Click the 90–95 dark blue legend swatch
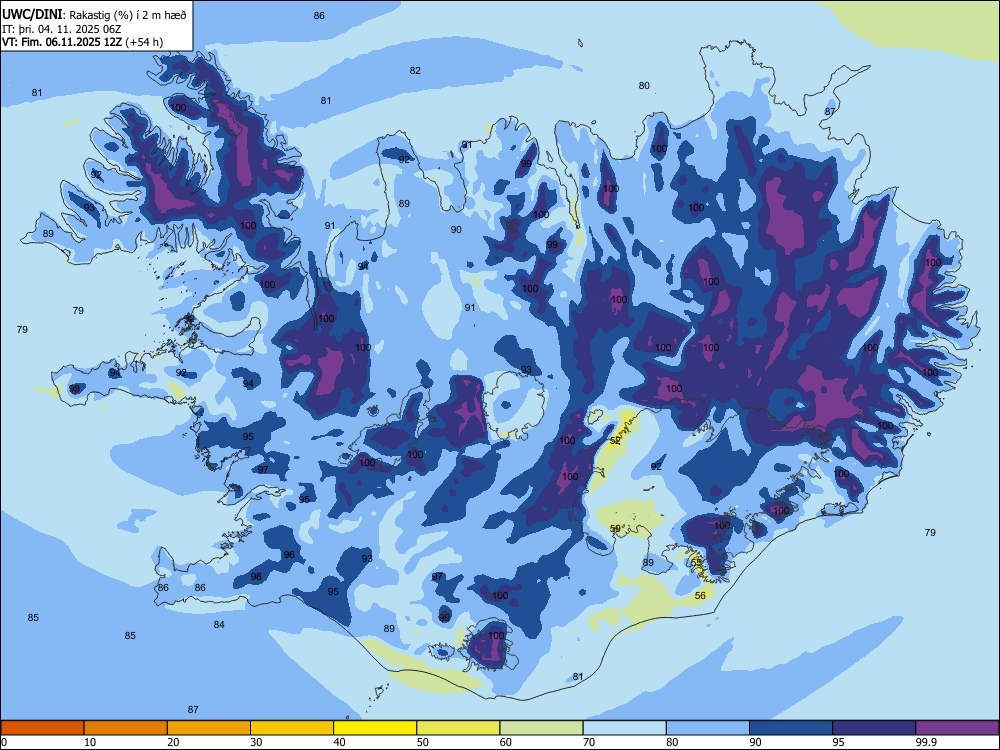Image resolution: width=1000 pixels, height=750 pixels. tap(791, 728)
